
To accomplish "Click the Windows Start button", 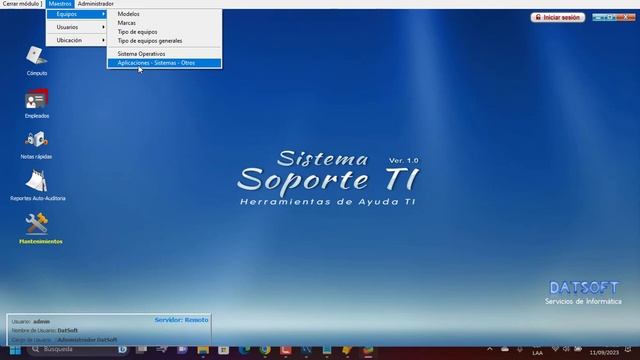I will 15,350.
